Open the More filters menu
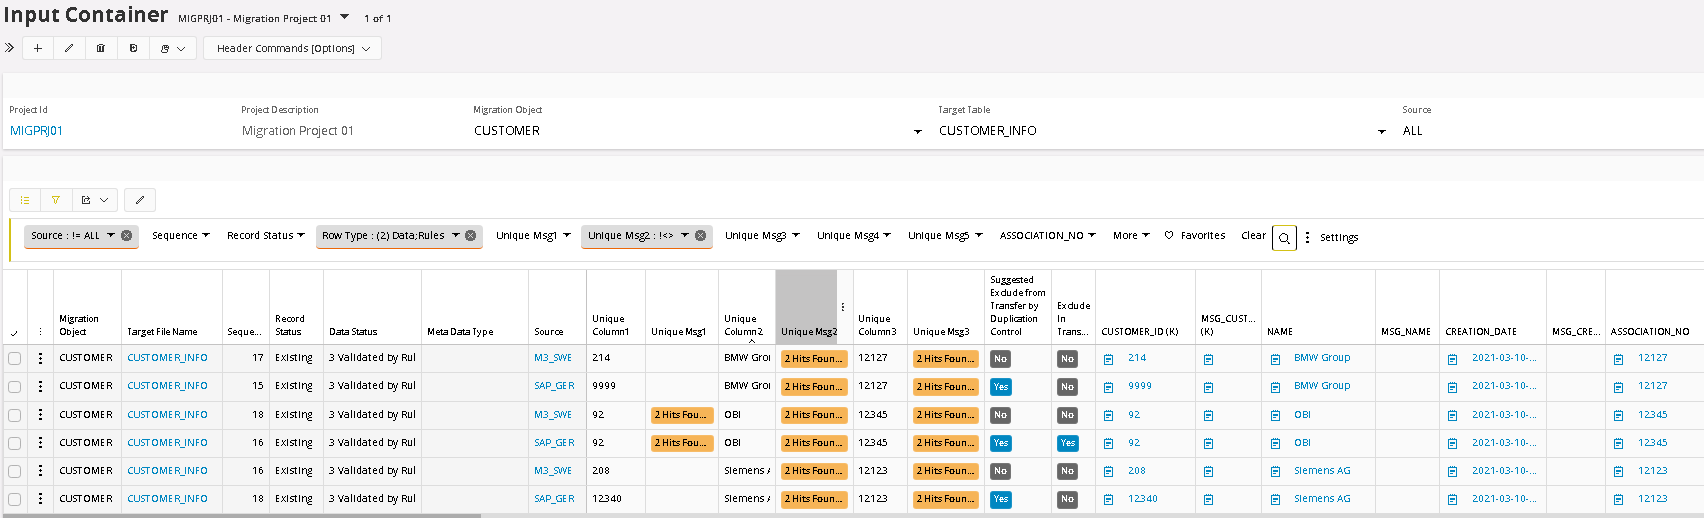 (x=1130, y=236)
